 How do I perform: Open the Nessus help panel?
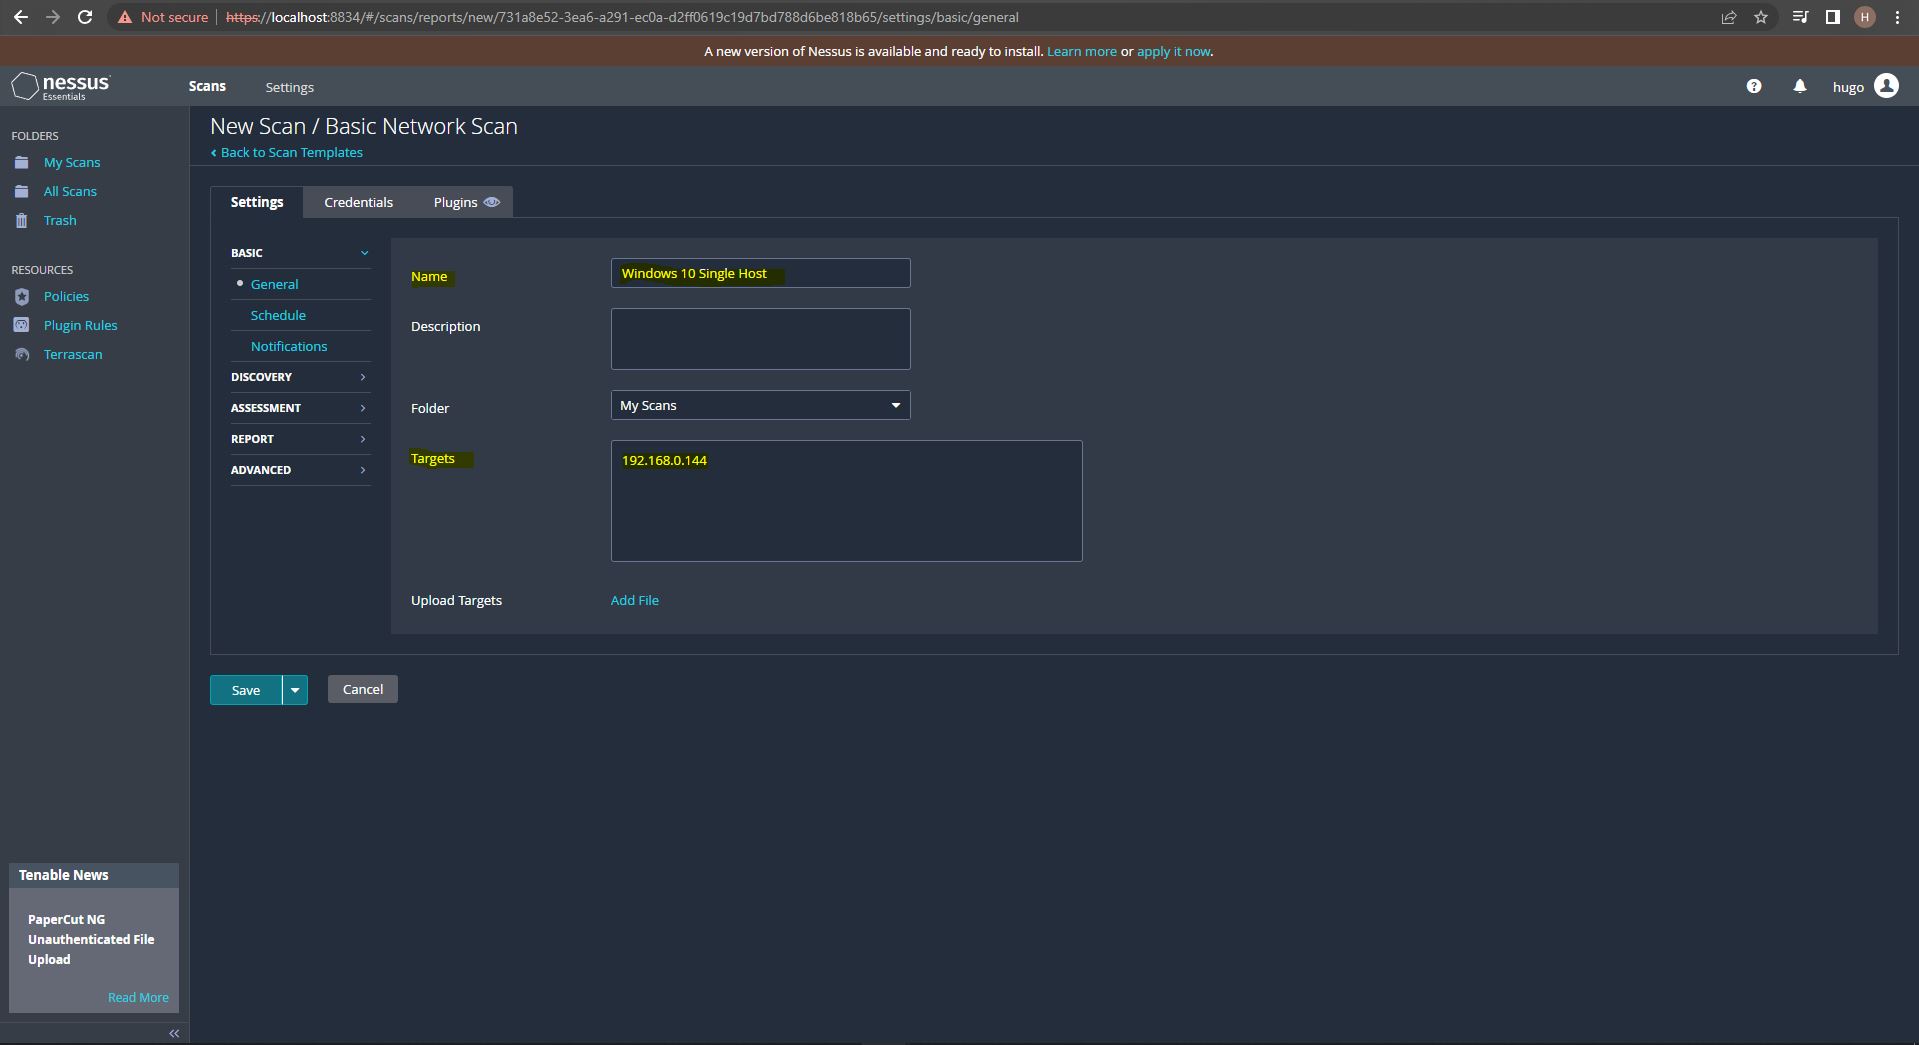1753,86
